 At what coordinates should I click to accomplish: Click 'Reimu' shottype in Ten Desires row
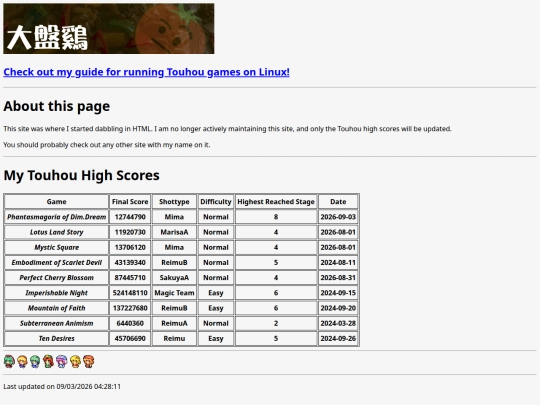pyautogui.click(x=174, y=338)
